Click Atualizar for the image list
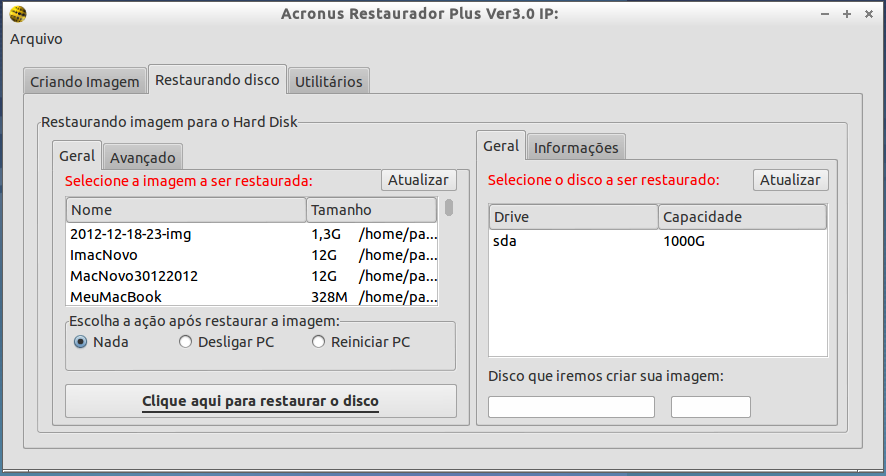The image size is (886, 476). pos(418,180)
